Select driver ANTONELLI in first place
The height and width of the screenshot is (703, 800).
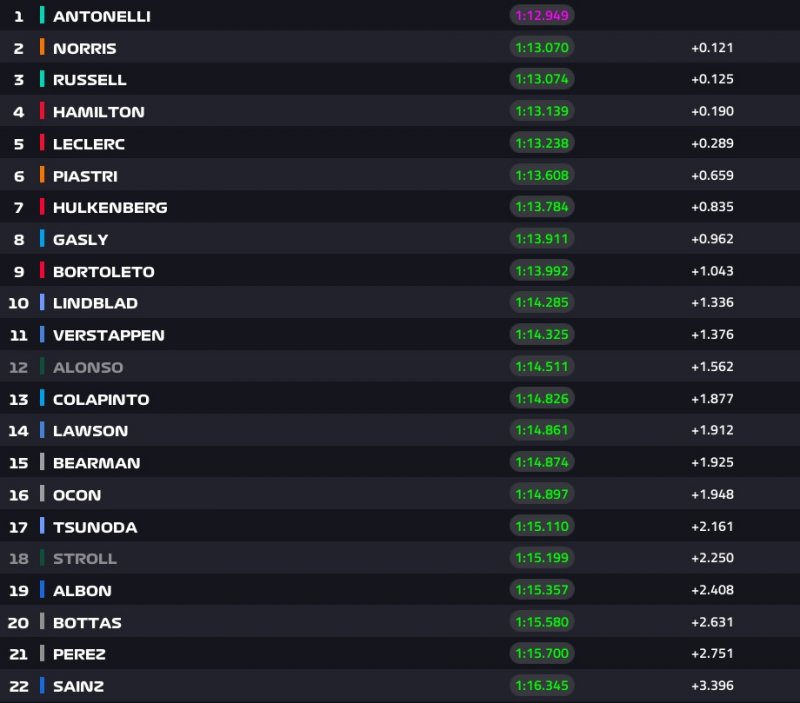tap(102, 16)
